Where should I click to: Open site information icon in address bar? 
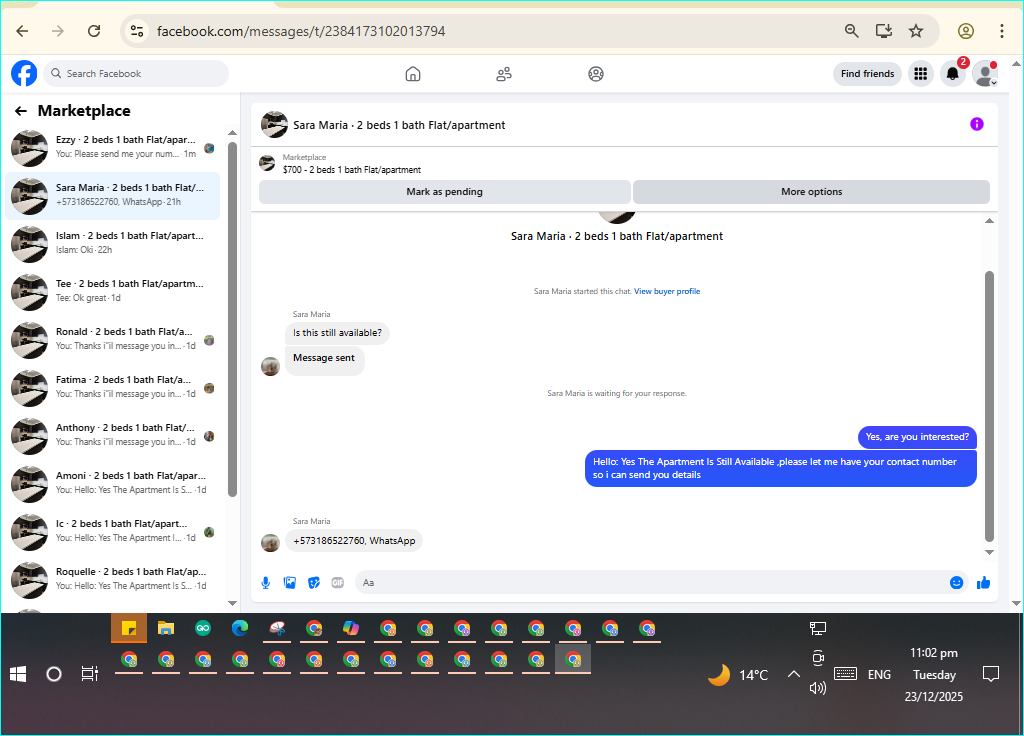[x=136, y=31]
